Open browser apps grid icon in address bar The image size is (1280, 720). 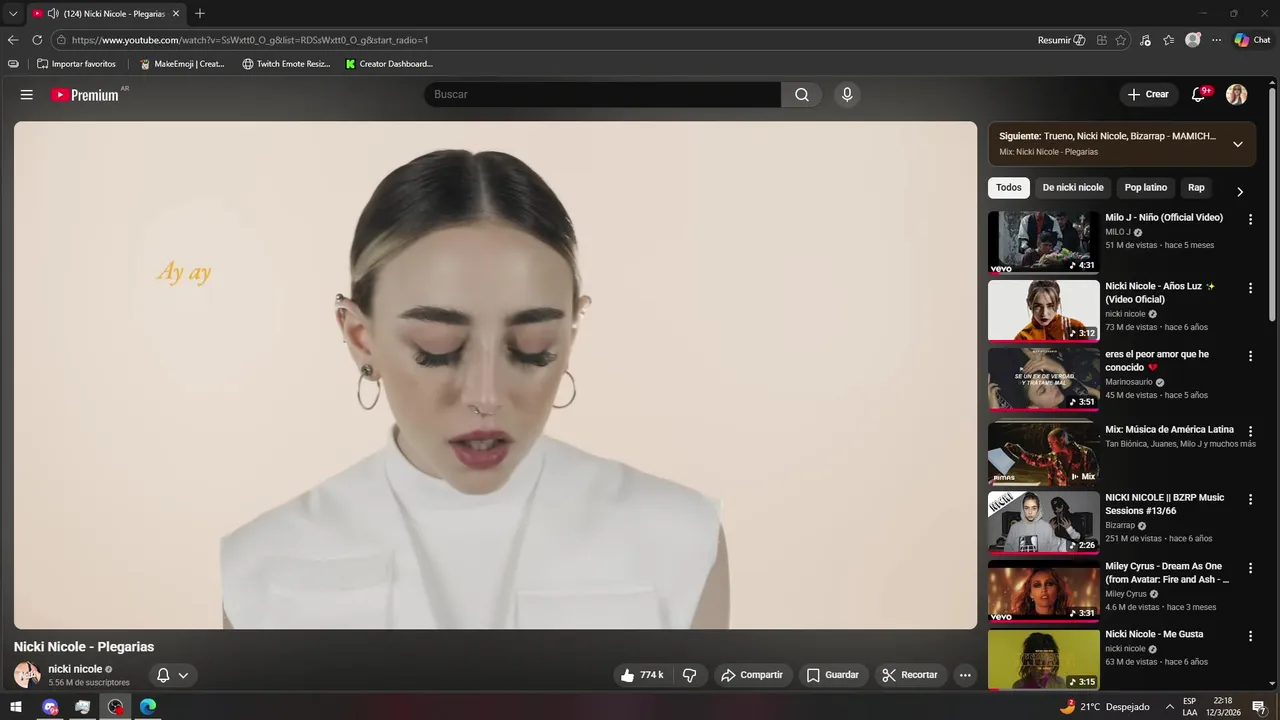coord(1101,40)
